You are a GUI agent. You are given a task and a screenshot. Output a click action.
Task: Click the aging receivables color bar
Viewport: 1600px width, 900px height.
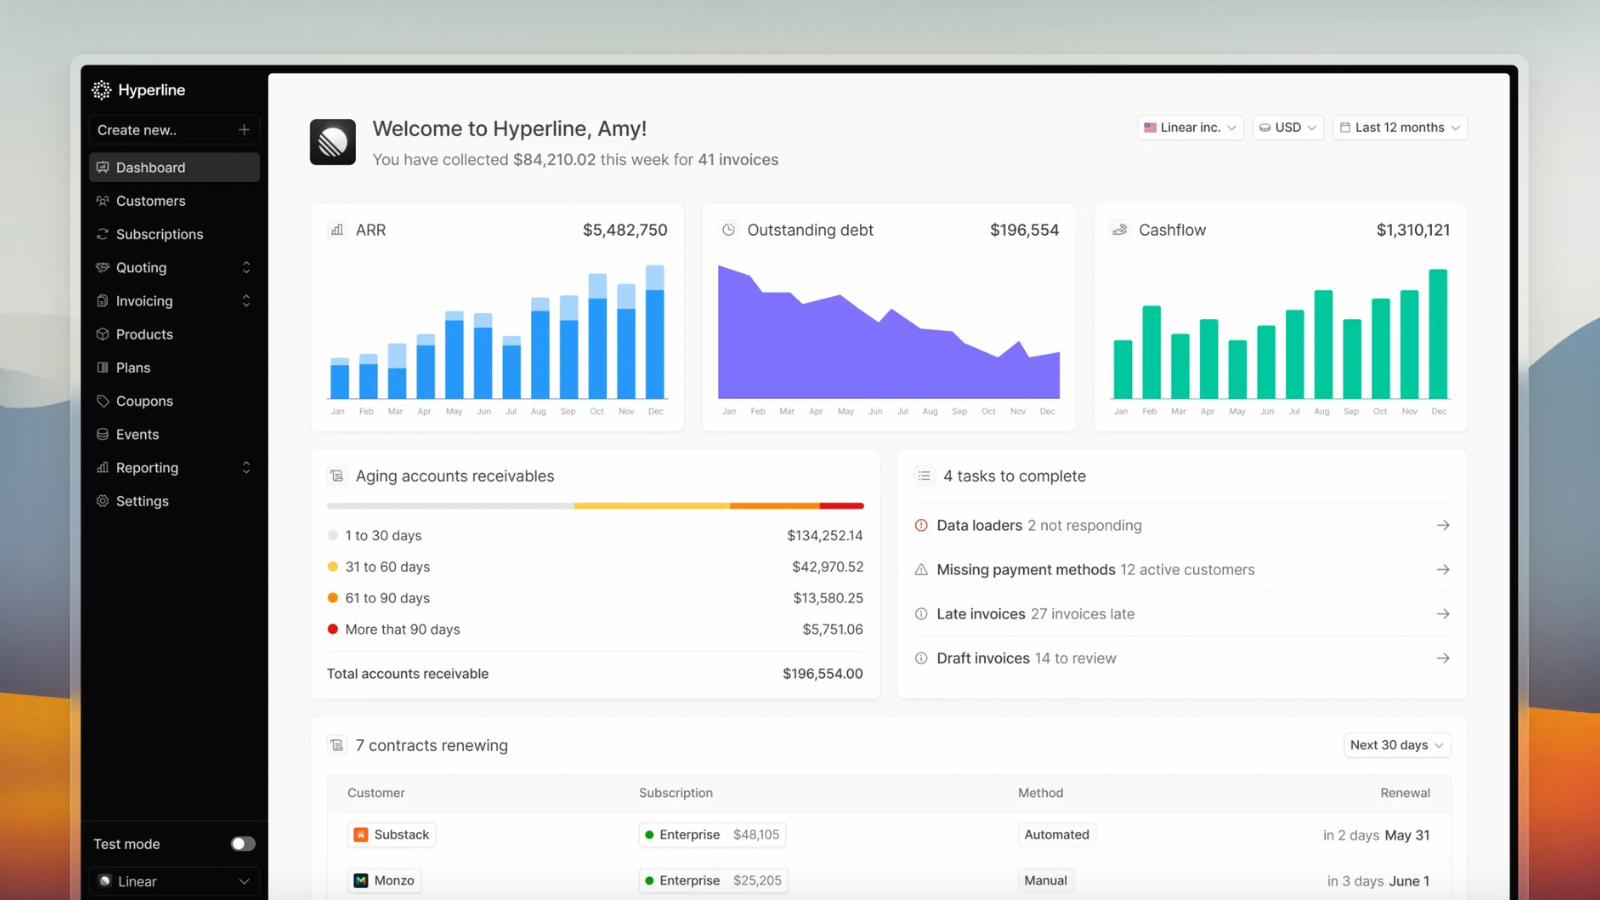(595, 506)
